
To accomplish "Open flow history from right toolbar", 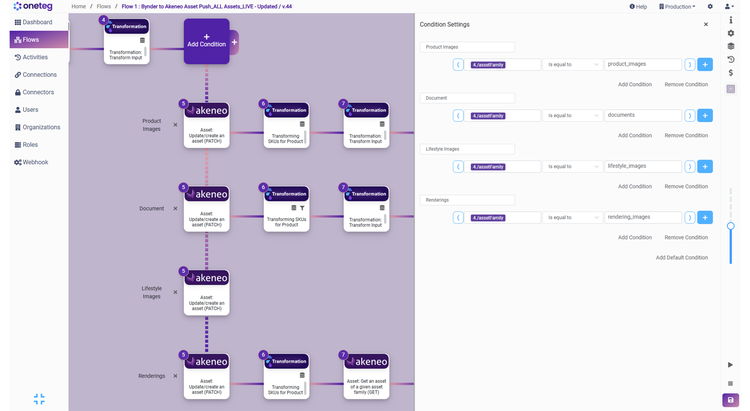I will pyautogui.click(x=731, y=60).
